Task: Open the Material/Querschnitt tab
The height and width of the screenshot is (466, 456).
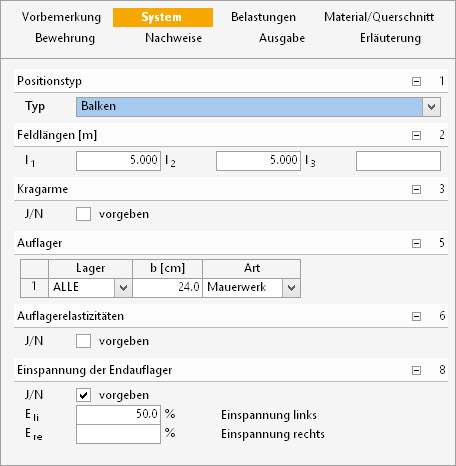Action: pyautogui.click(x=379, y=17)
